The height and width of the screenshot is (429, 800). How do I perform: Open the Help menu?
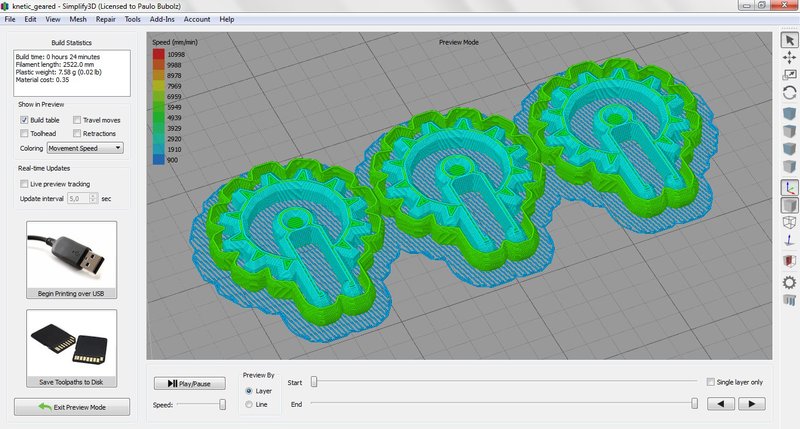click(x=227, y=19)
